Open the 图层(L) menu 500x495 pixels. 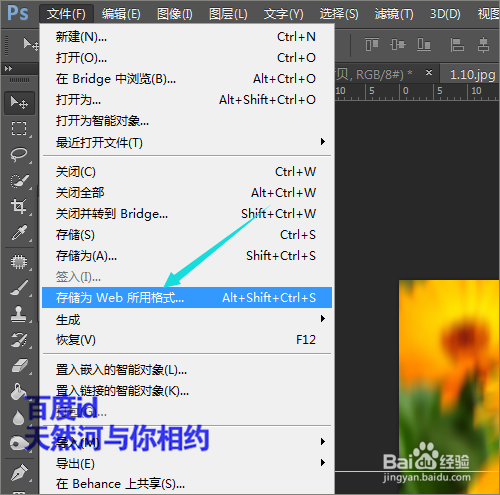[228, 14]
